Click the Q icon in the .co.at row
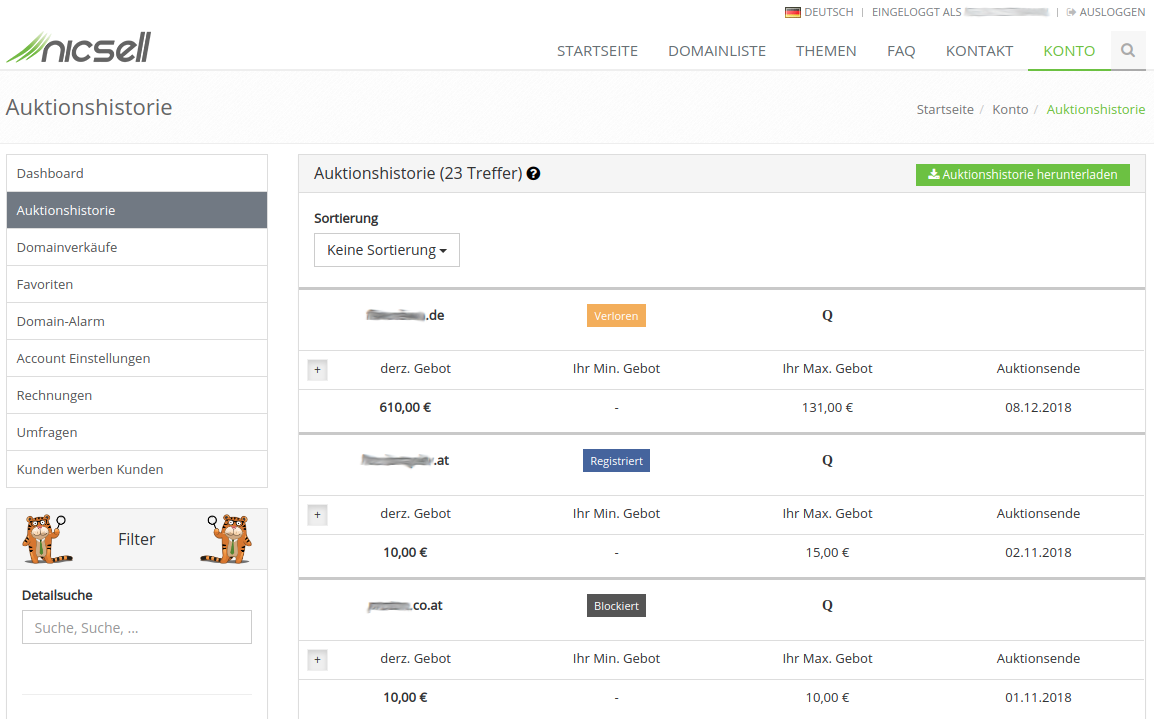 [827, 606]
